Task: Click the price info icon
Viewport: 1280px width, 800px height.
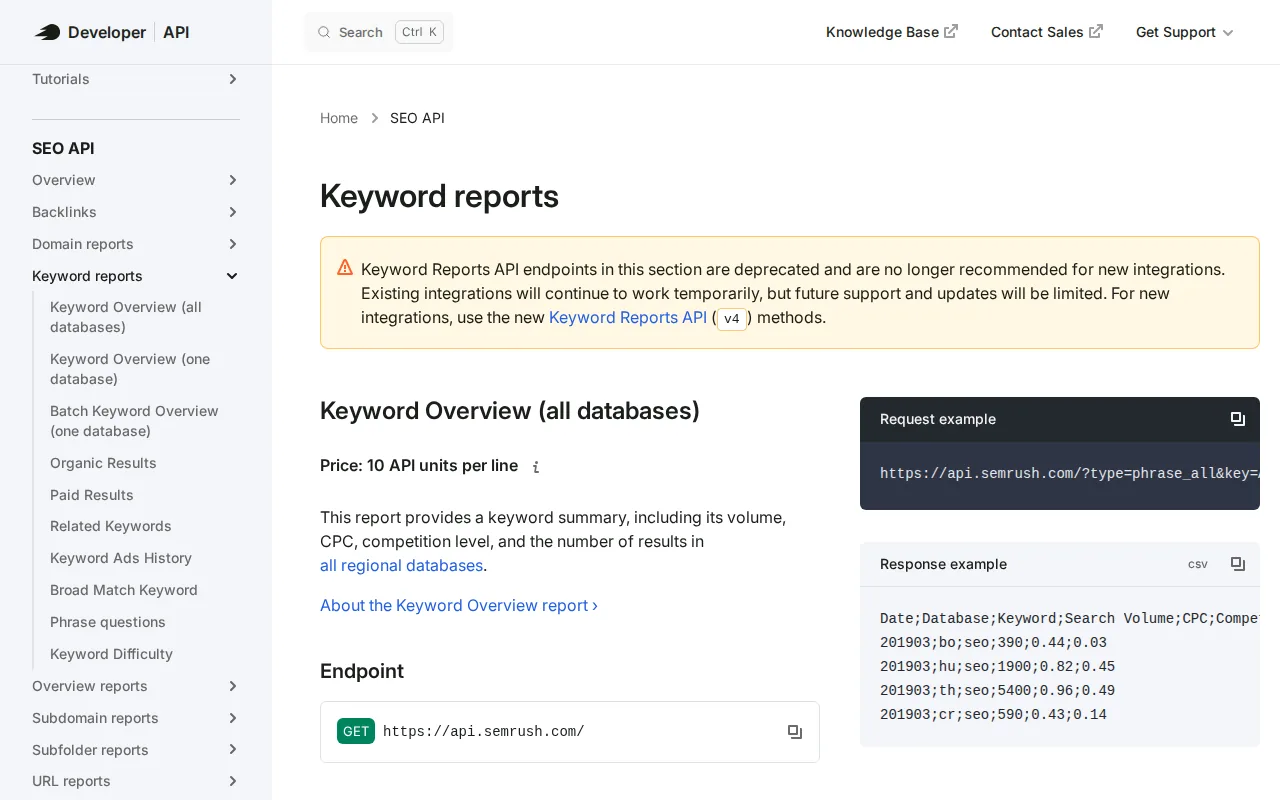Action: (536, 467)
